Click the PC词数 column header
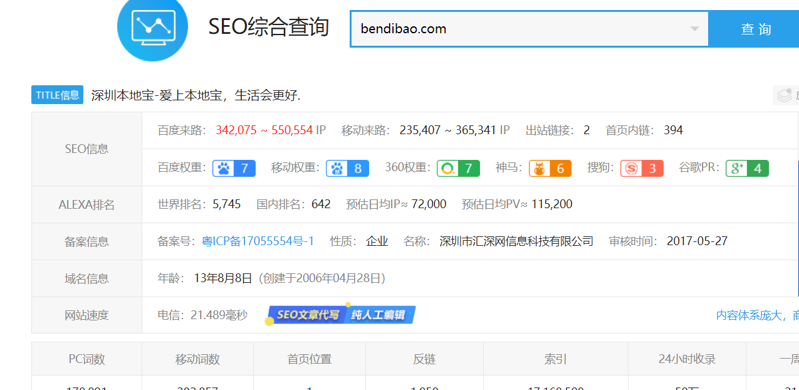The width and height of the screenshot is (799, 390). click(x=87, y=359)
